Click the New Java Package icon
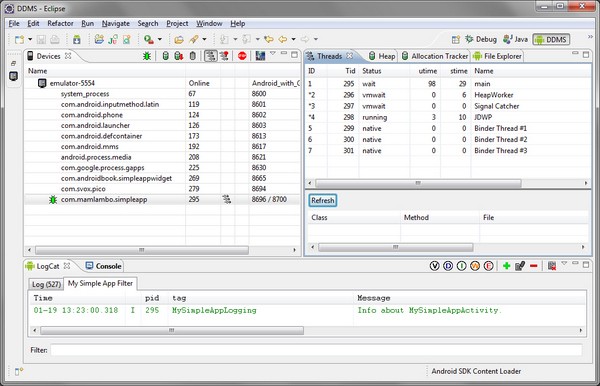Viewport: 600px width, 386px height. [99, 39]
